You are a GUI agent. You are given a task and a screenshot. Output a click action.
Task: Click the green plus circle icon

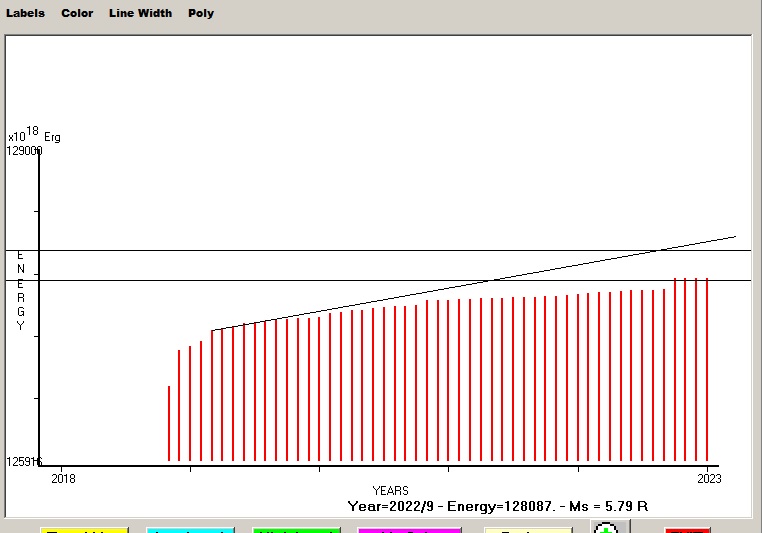coord(605,528)
